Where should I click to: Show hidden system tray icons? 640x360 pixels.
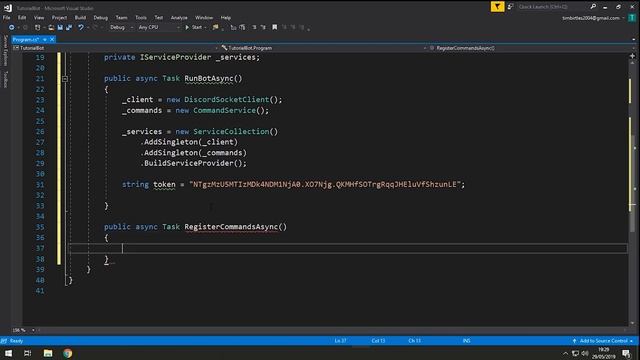[x=565, y=353]
